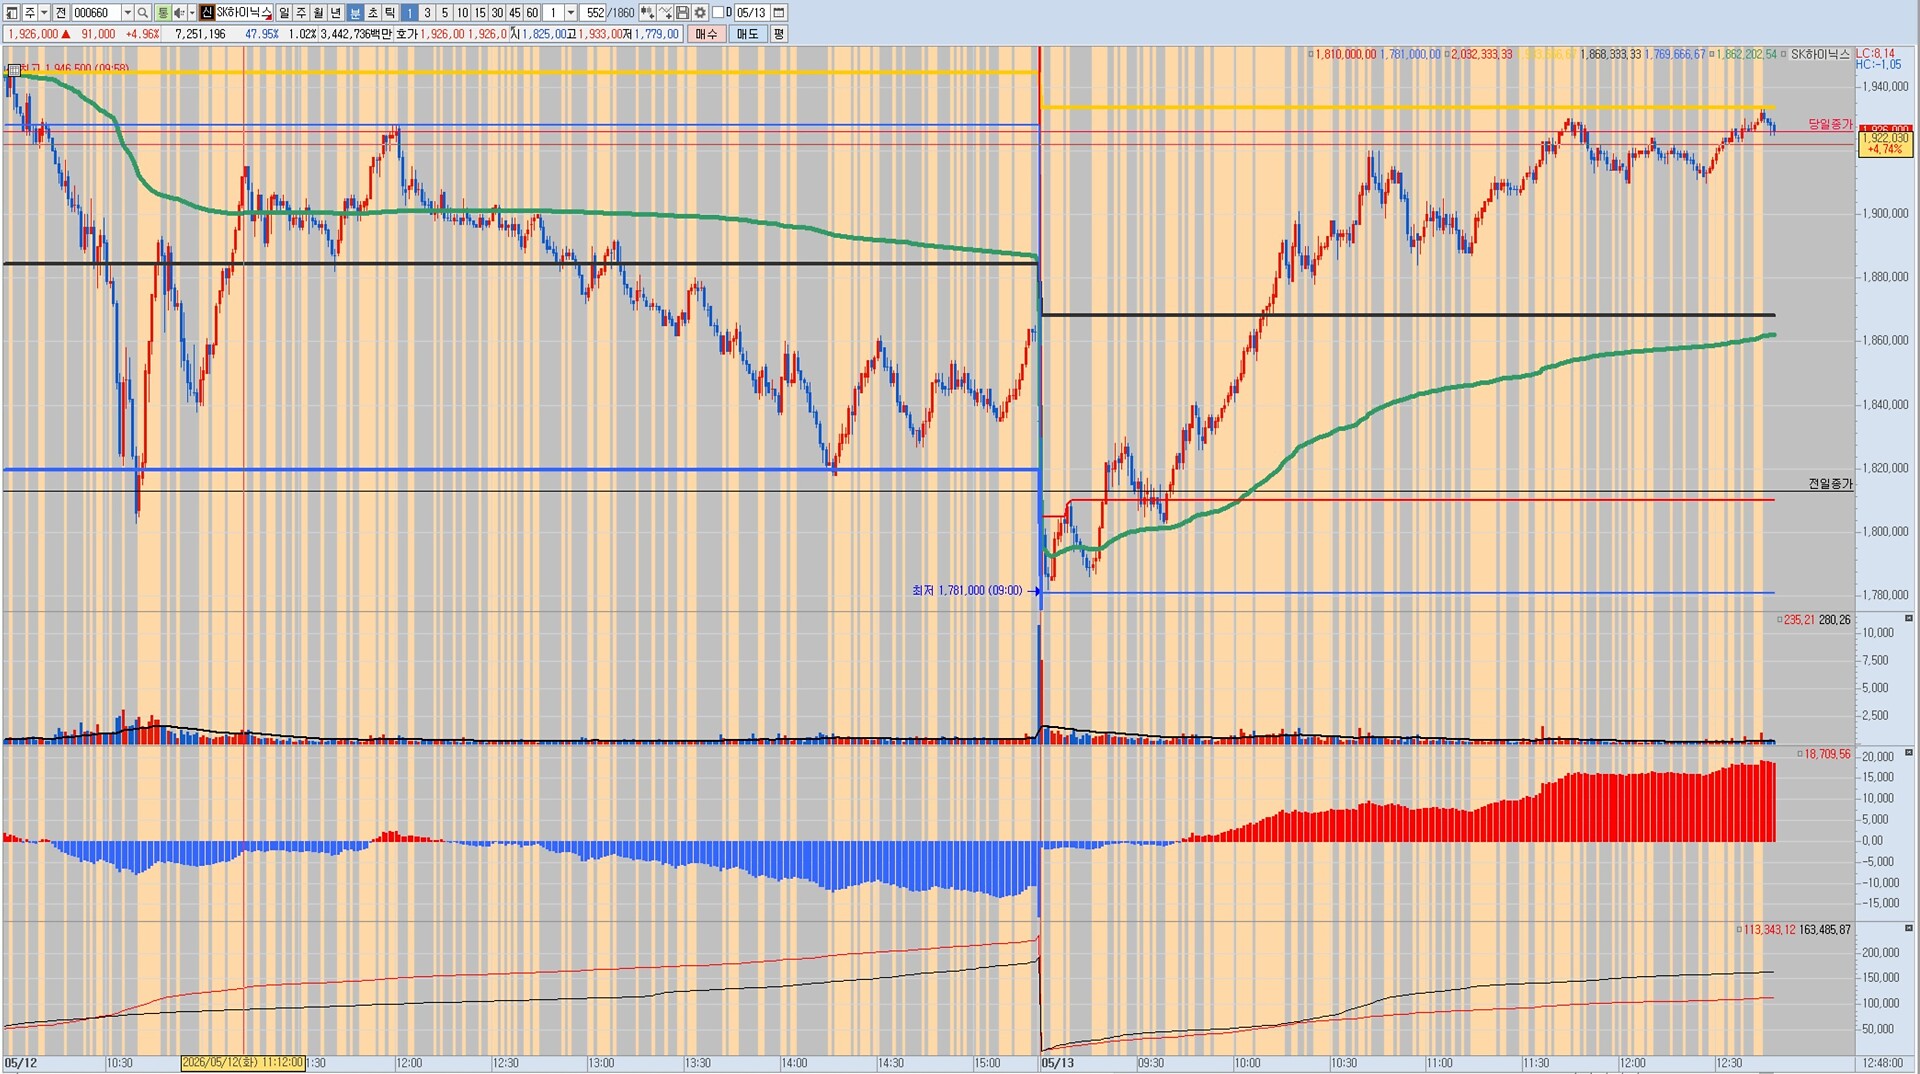1920x1074 pixels.
Task: Switch to monthly 월 chart period
Action: click(x=319, y=13)
